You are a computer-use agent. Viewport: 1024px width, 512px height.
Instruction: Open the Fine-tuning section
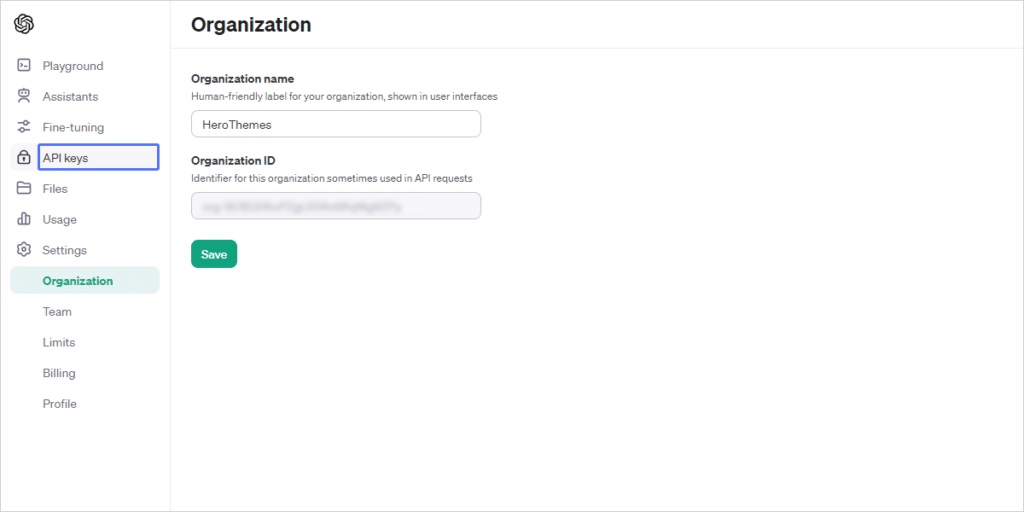(x=73, y=127)
